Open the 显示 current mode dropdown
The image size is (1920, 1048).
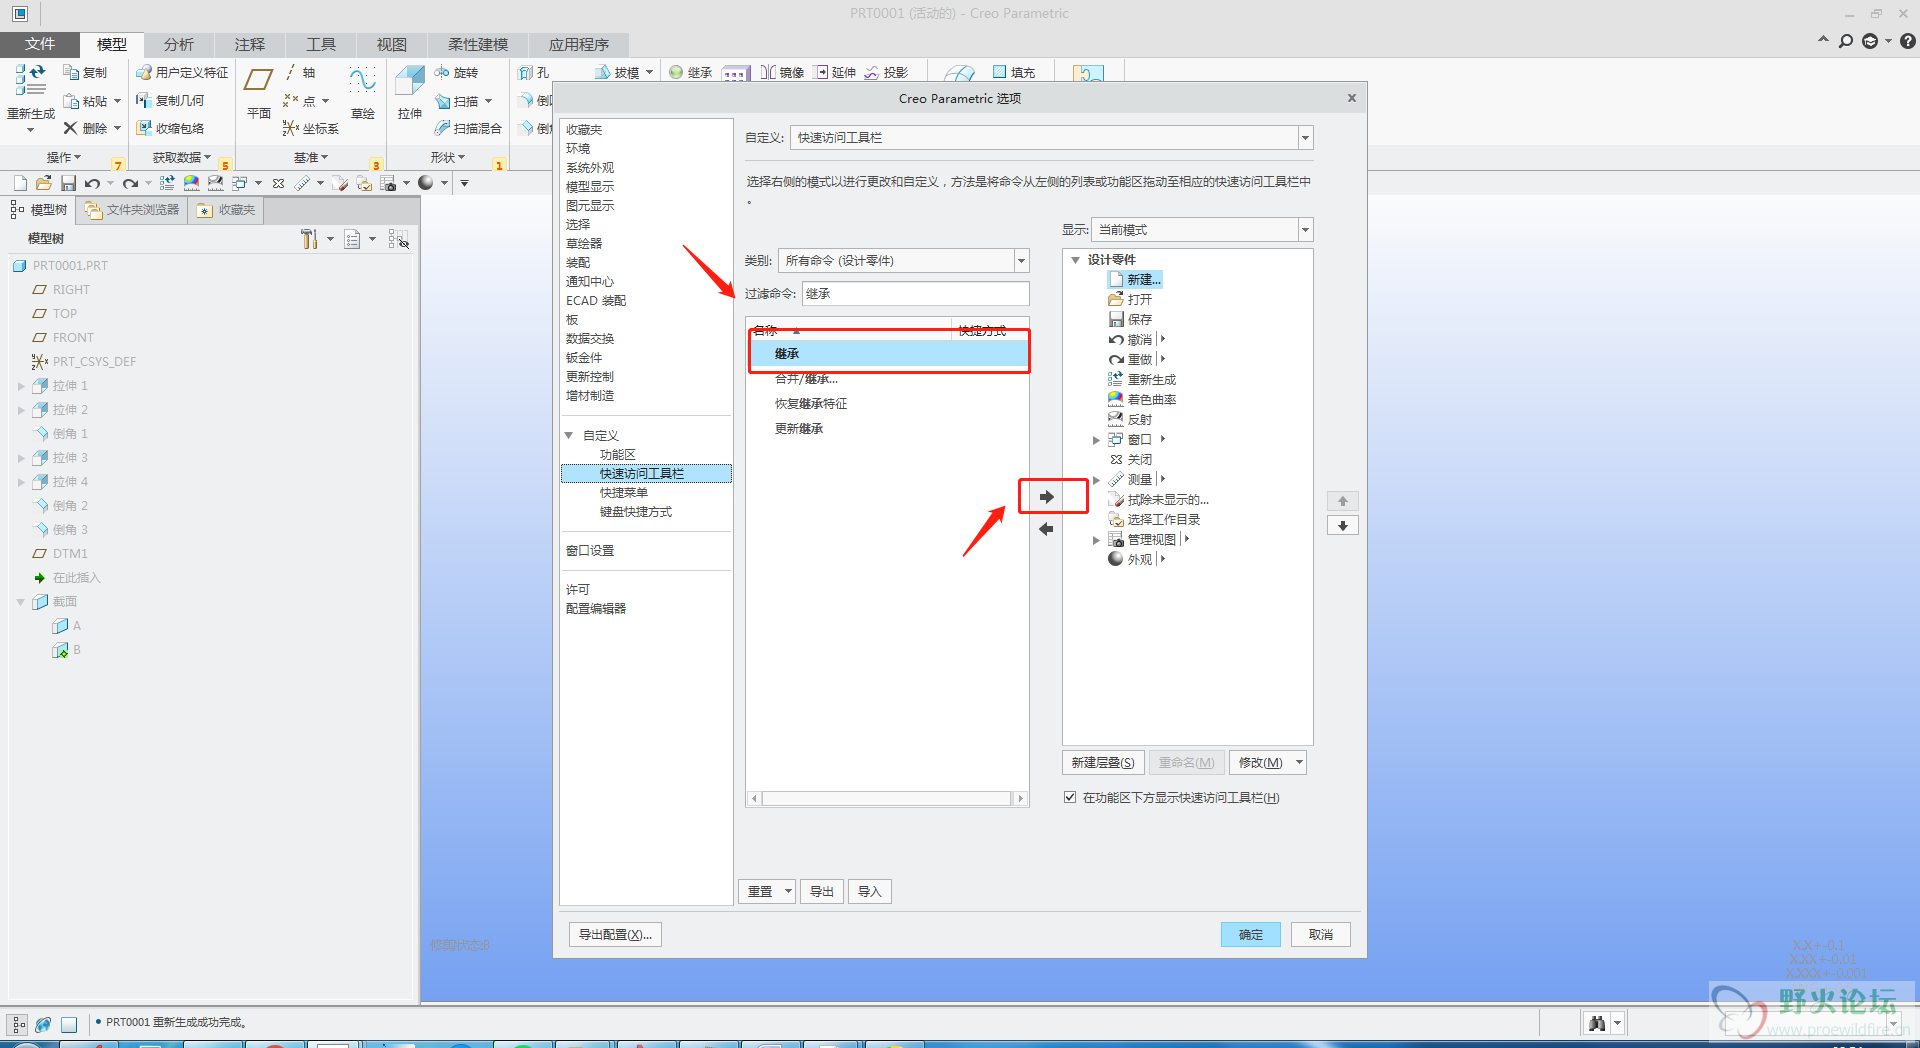[x=1305, y=230]
